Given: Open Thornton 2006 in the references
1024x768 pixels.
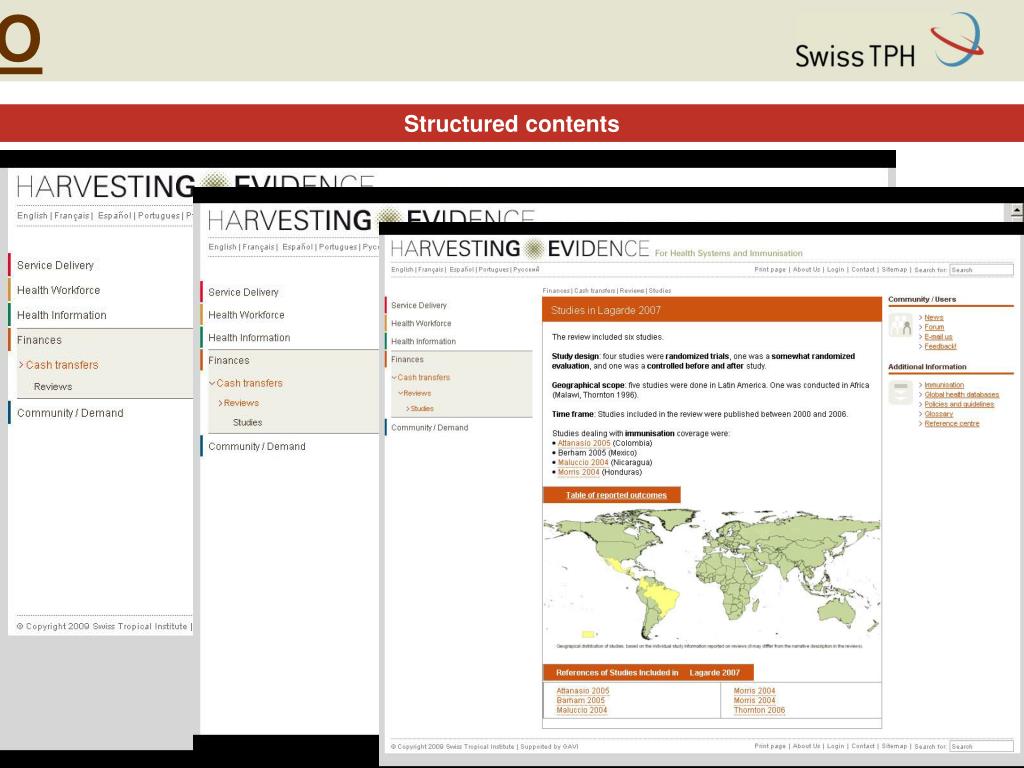Looking at the screenshot, I should pyautogui.click(x=759, y=710).
